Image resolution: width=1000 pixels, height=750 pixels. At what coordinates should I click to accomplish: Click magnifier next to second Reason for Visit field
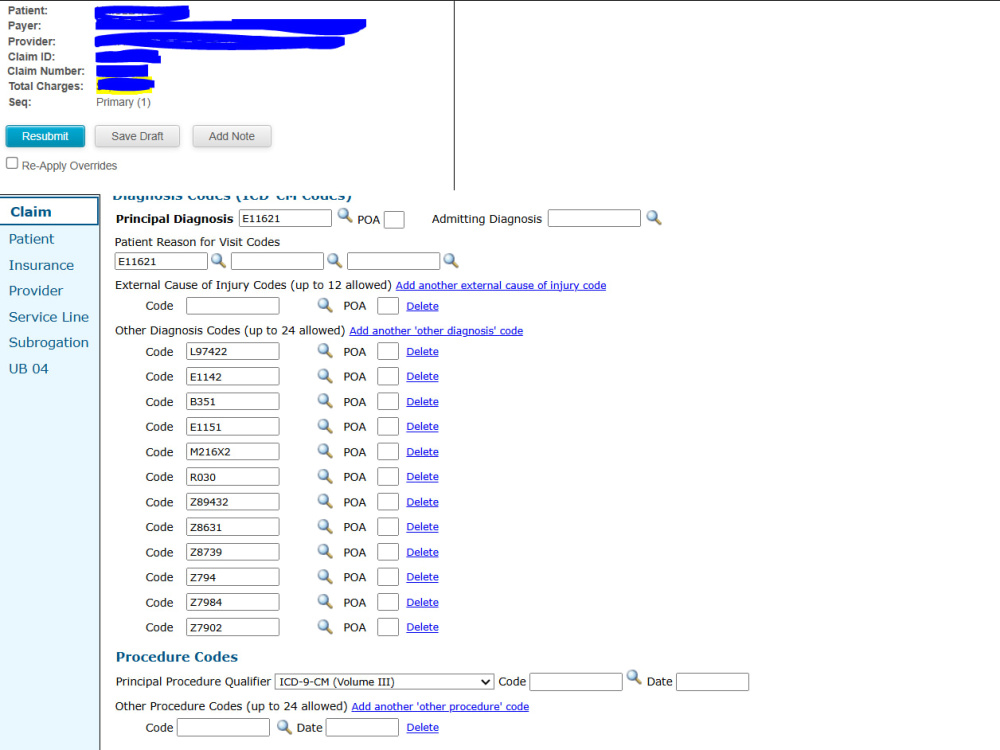coord(335,261)
